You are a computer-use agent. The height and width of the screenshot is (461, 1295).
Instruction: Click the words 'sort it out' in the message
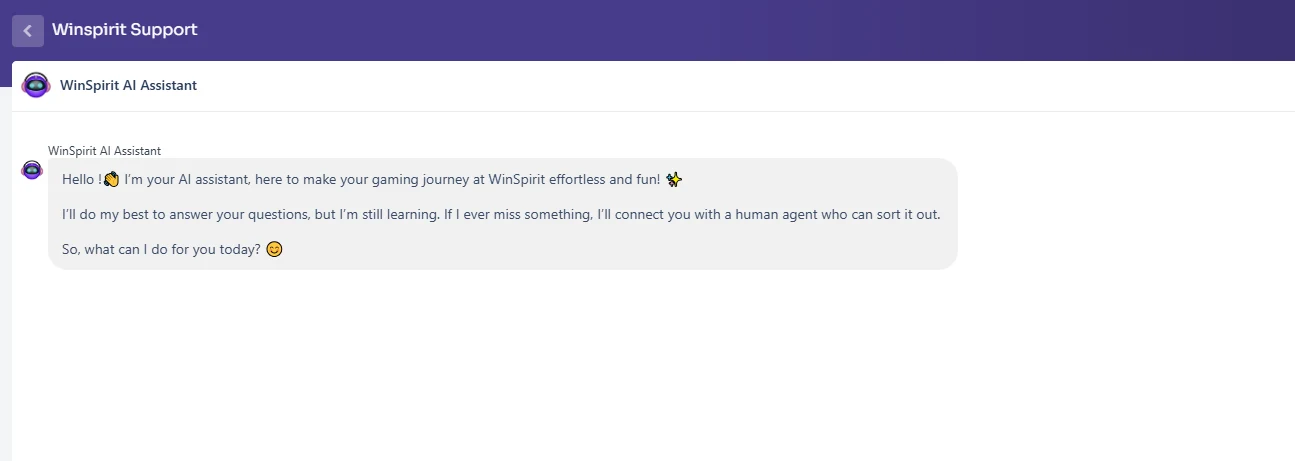pyautogui.click(x=907, y=215)
